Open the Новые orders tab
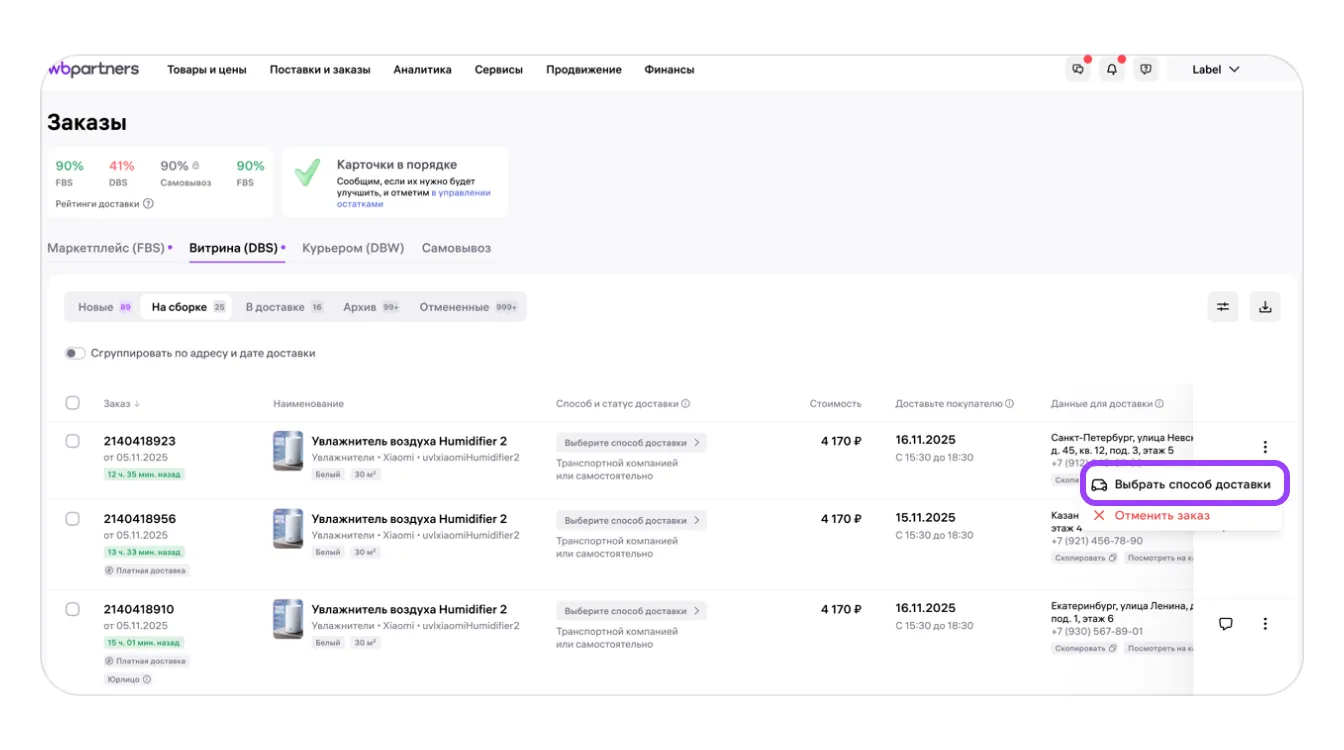 coord(105,307)
